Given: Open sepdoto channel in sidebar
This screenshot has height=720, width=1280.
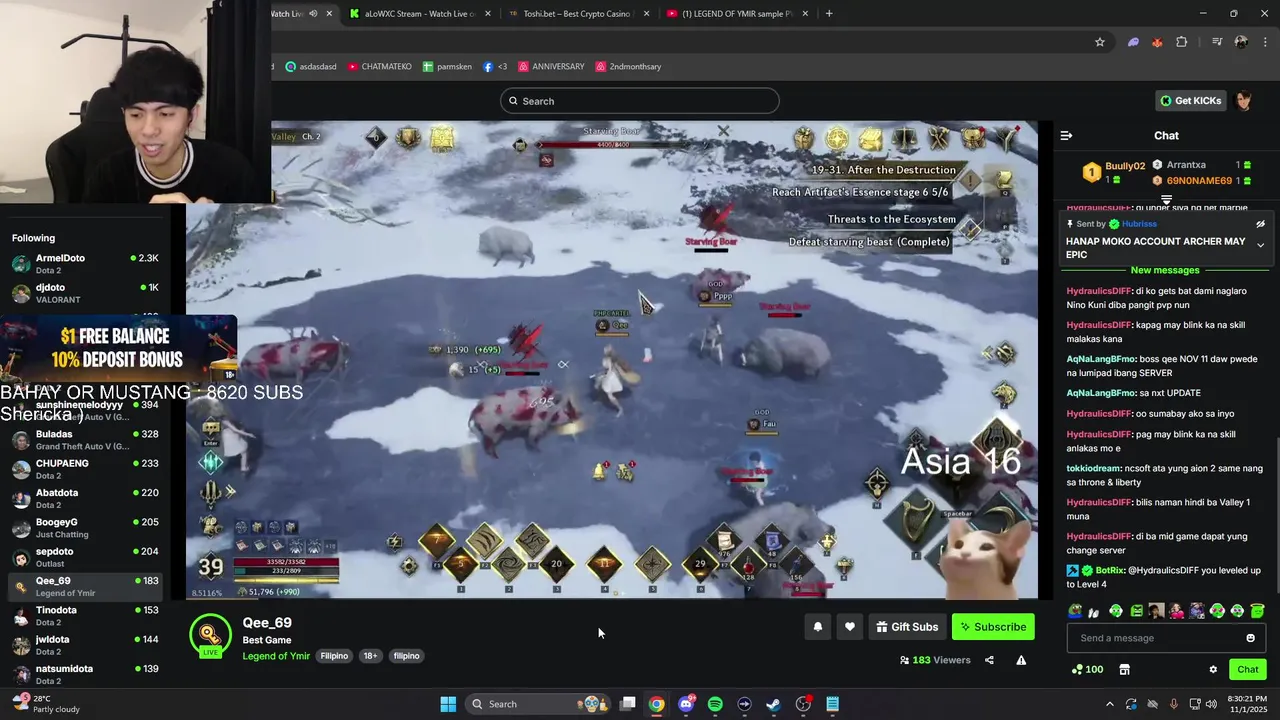Looking at the screenshot, I should [85, 557].
